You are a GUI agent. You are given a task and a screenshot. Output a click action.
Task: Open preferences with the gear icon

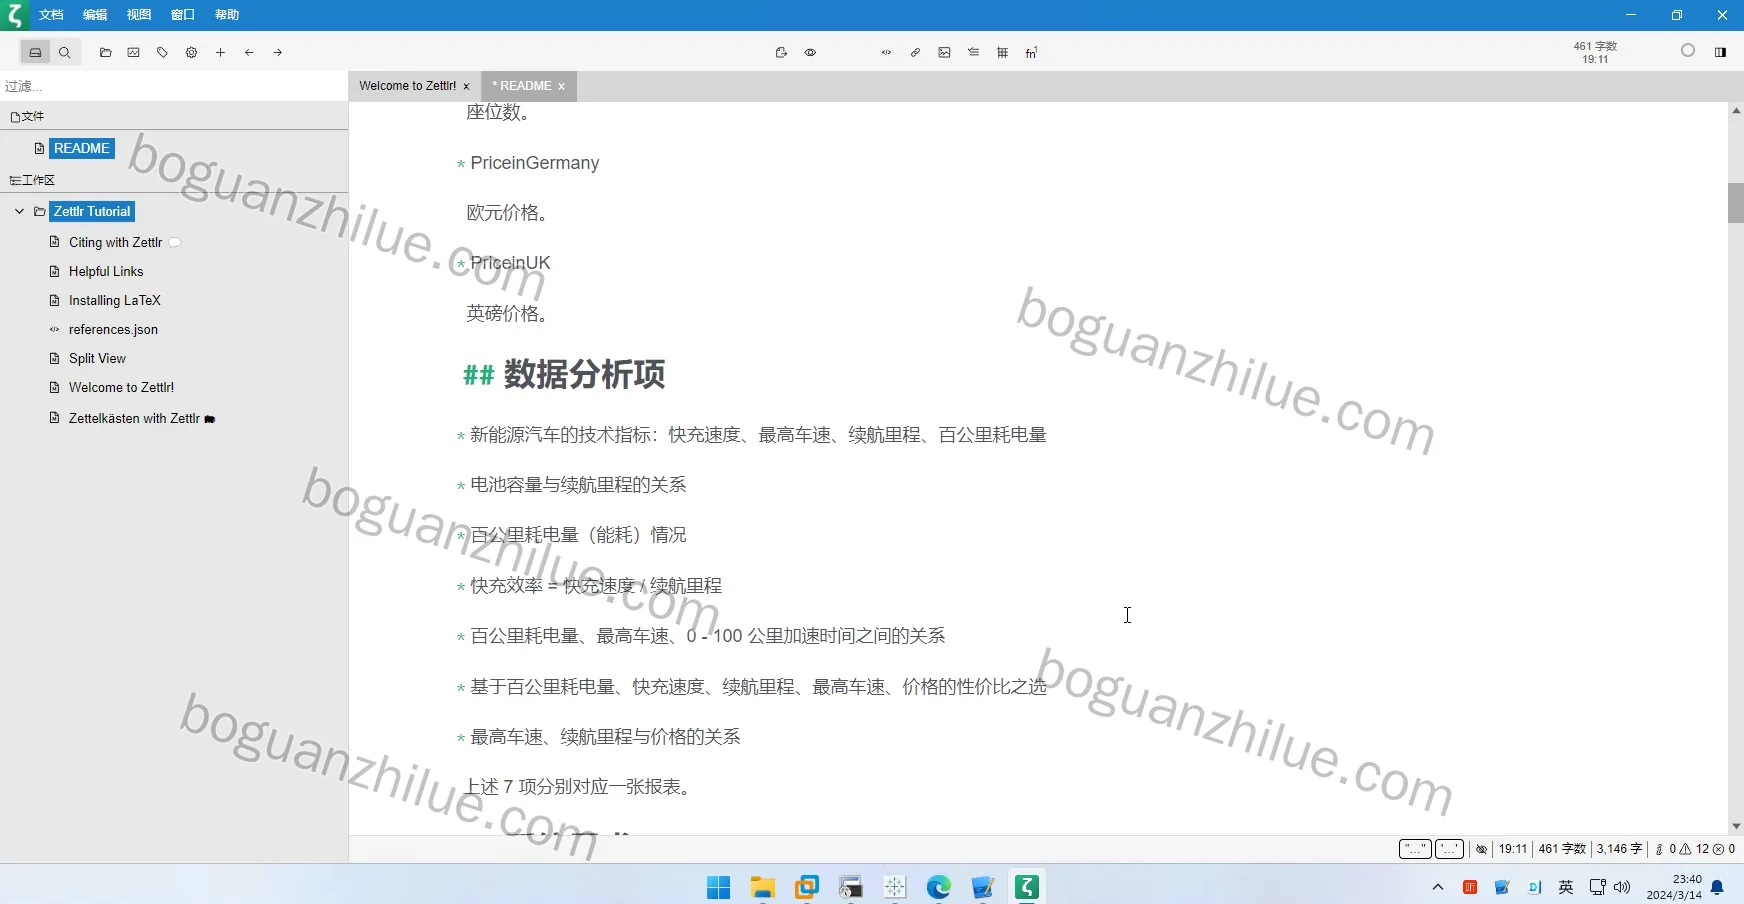click(x=192, y=53)
